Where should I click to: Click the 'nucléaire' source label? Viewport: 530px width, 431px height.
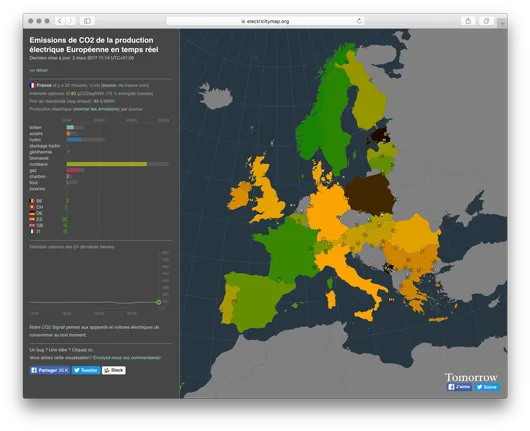click(39, 164)
